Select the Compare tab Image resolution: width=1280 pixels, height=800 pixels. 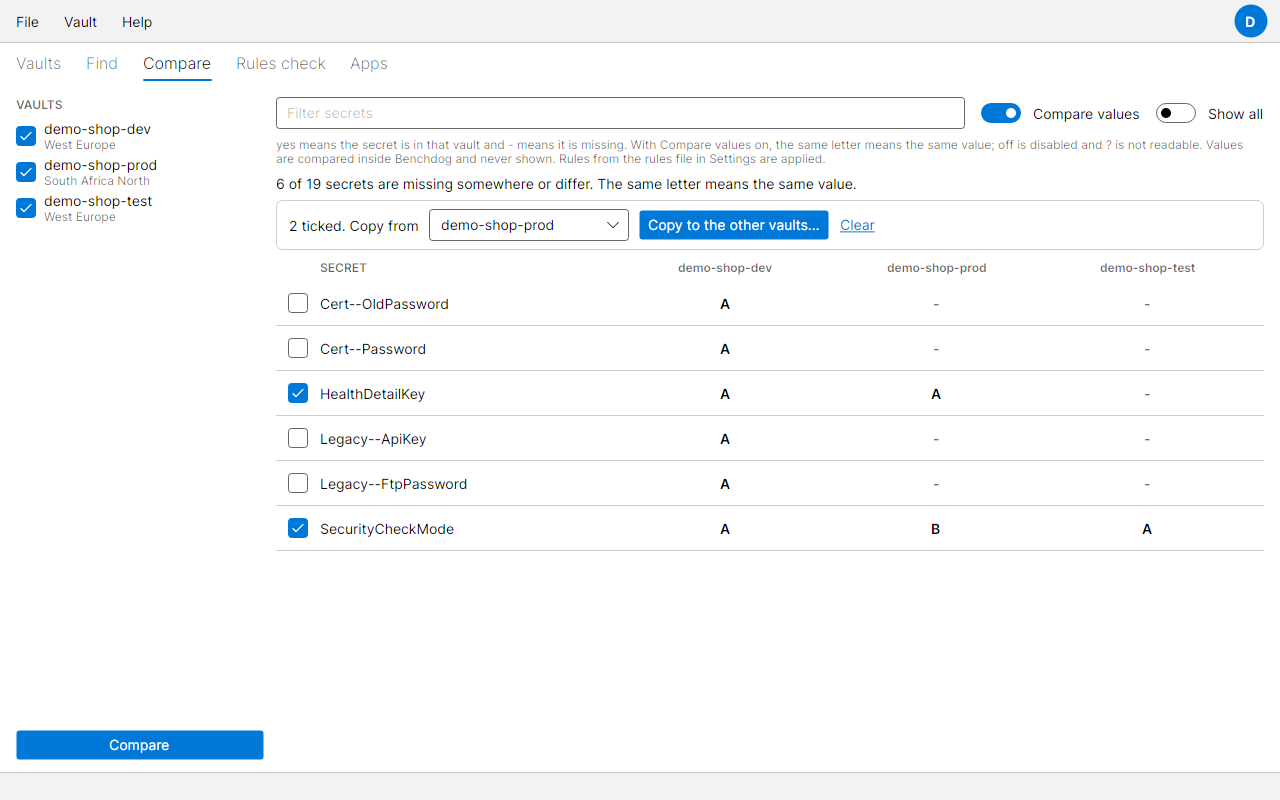(177, 63)
